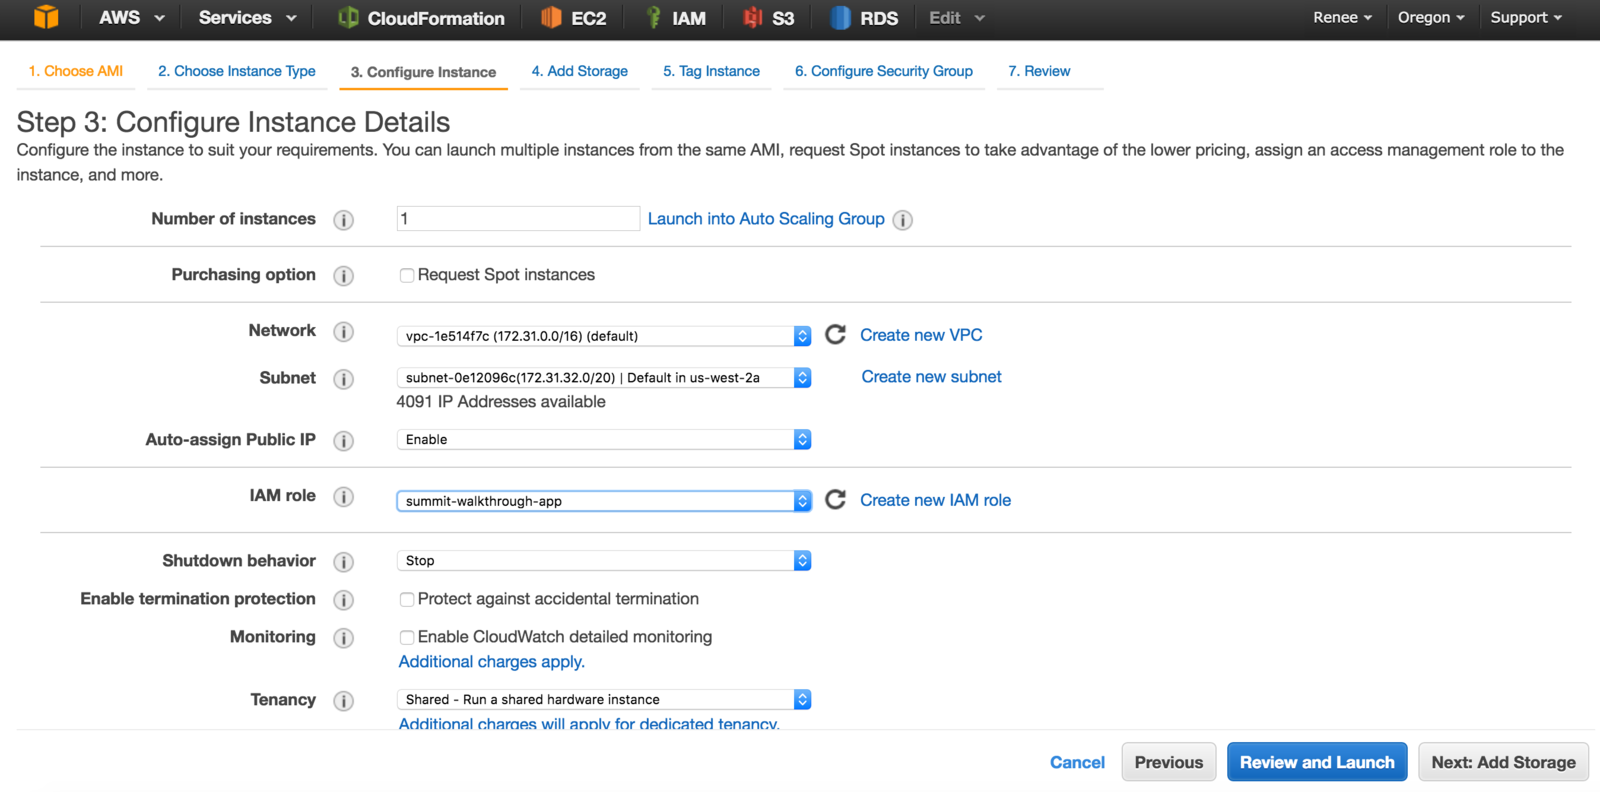Open the IAM role dropdown
This screenshot has height=792, width=1600.
pos(604,501)
